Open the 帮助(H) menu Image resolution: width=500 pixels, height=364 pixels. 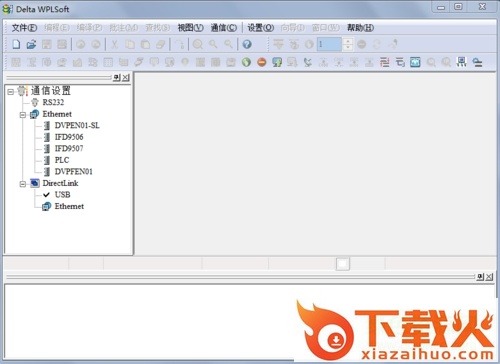point(360,28)
